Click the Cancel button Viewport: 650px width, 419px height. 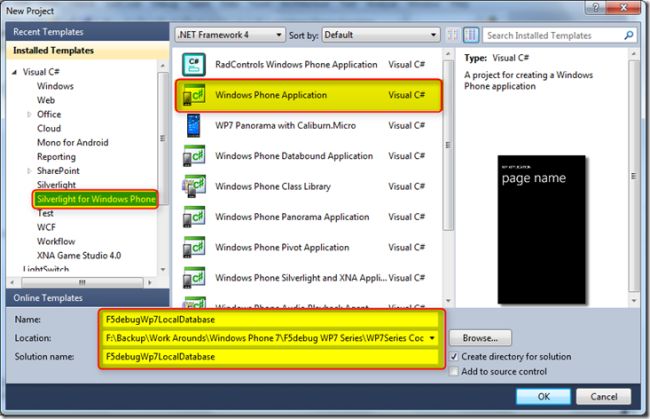click(x=604, y=397)
